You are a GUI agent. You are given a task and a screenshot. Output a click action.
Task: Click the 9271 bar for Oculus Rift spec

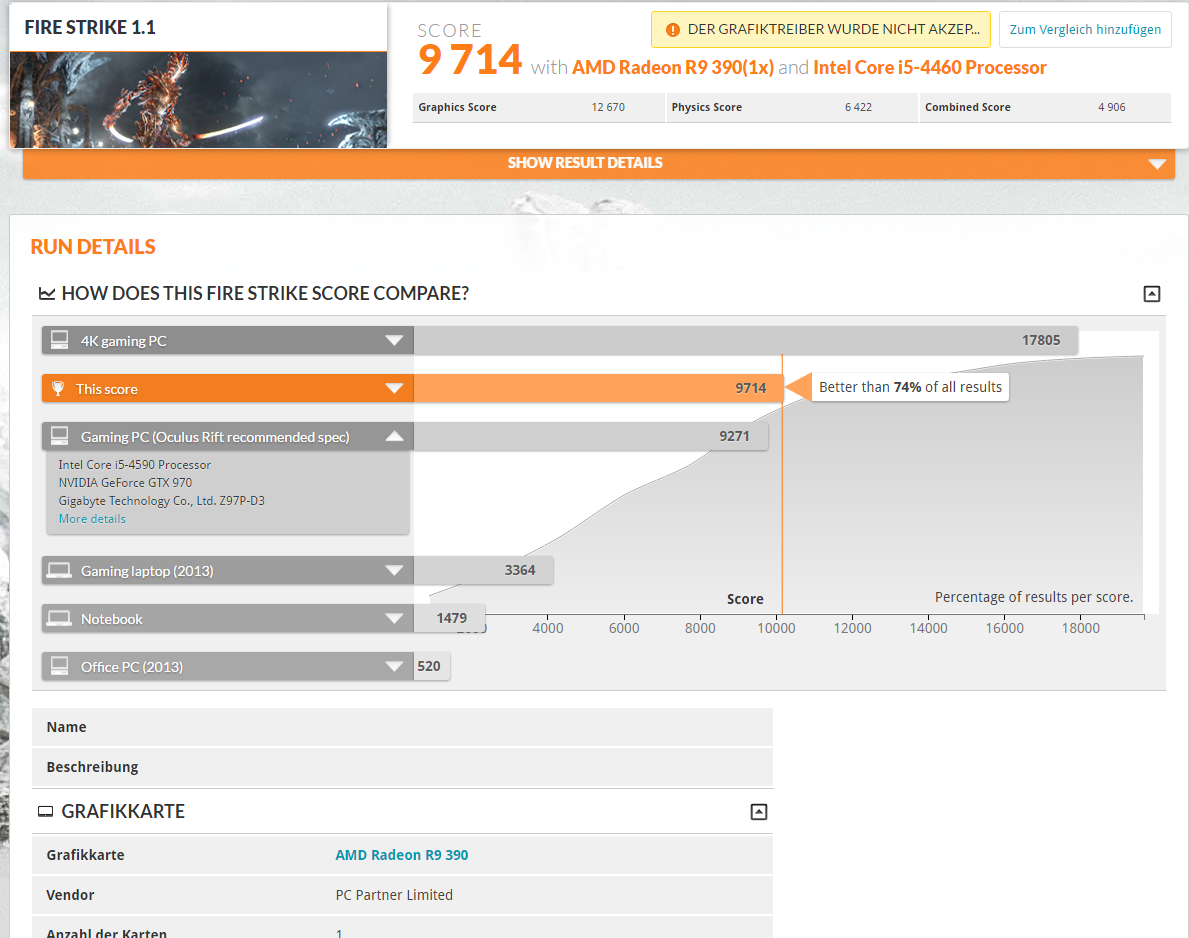[591, 436]
